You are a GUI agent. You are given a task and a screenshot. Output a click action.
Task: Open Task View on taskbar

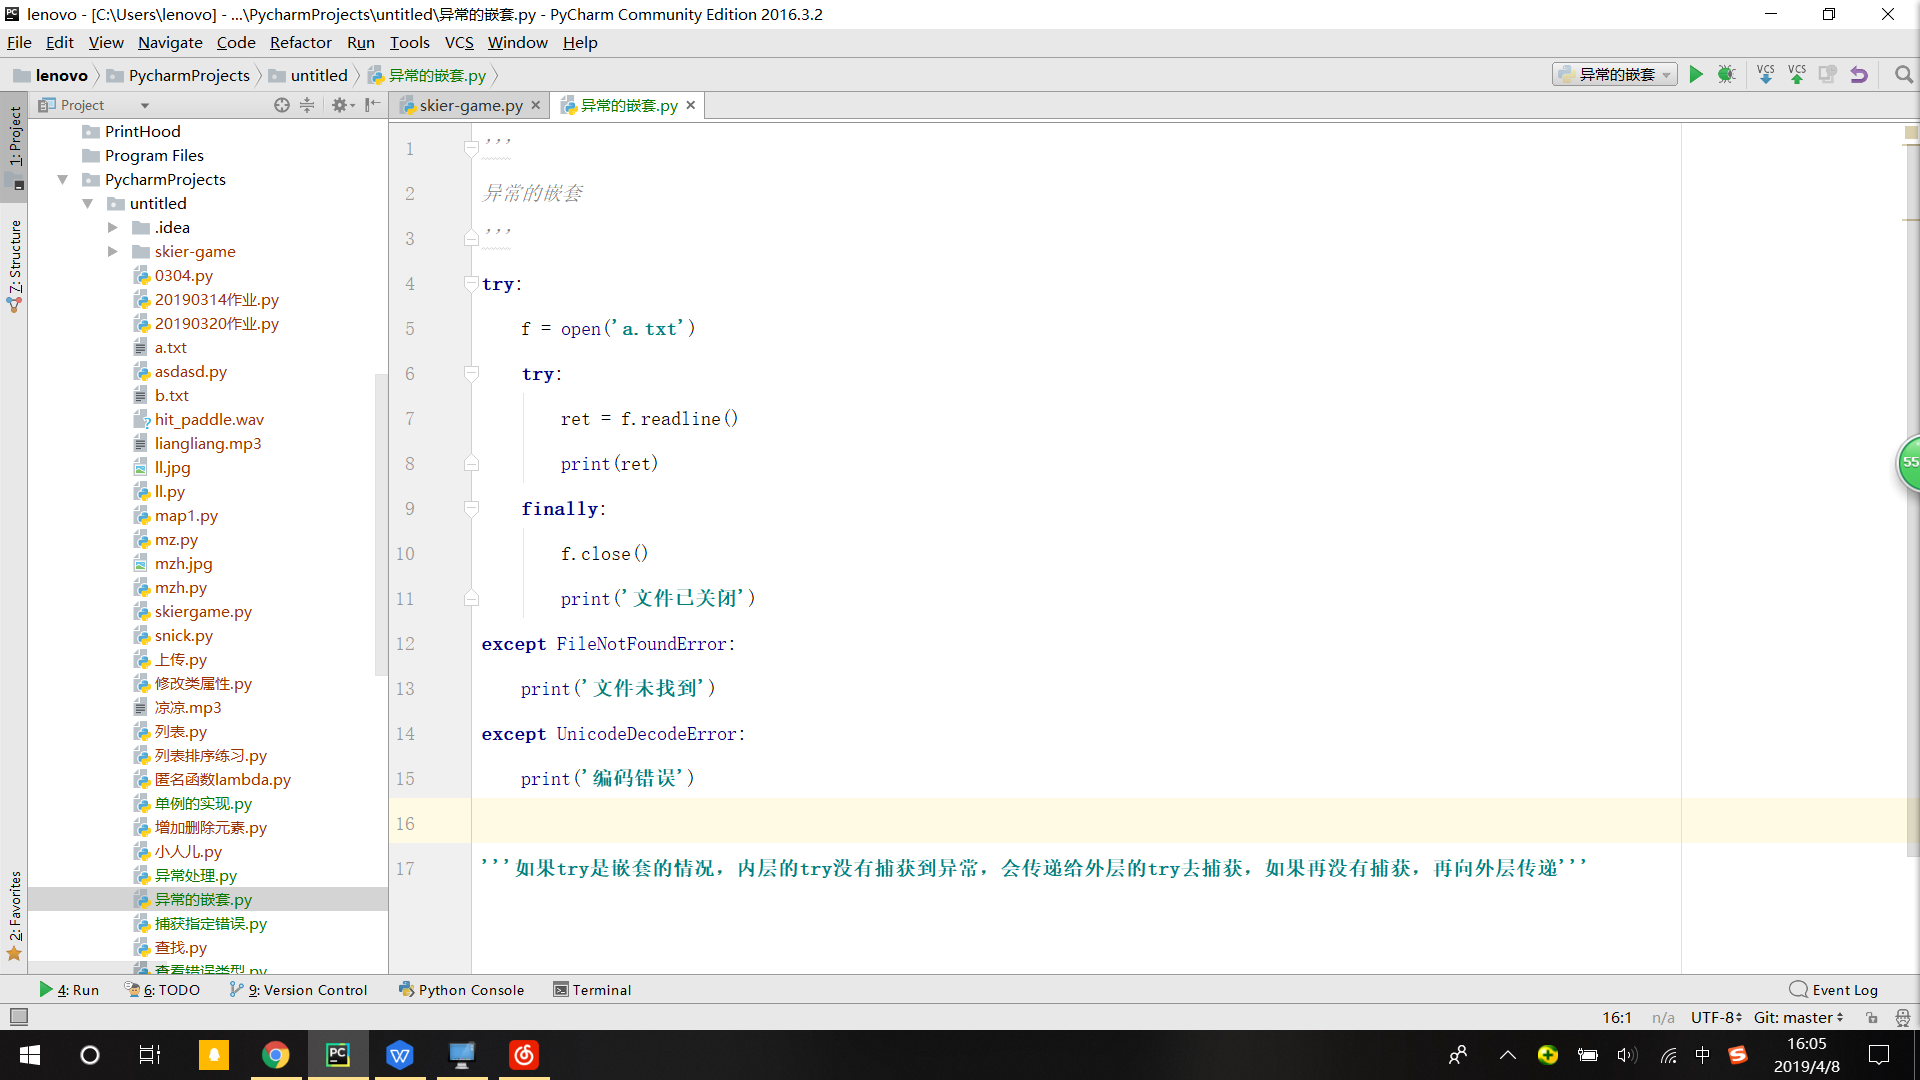coord(150,1055)
